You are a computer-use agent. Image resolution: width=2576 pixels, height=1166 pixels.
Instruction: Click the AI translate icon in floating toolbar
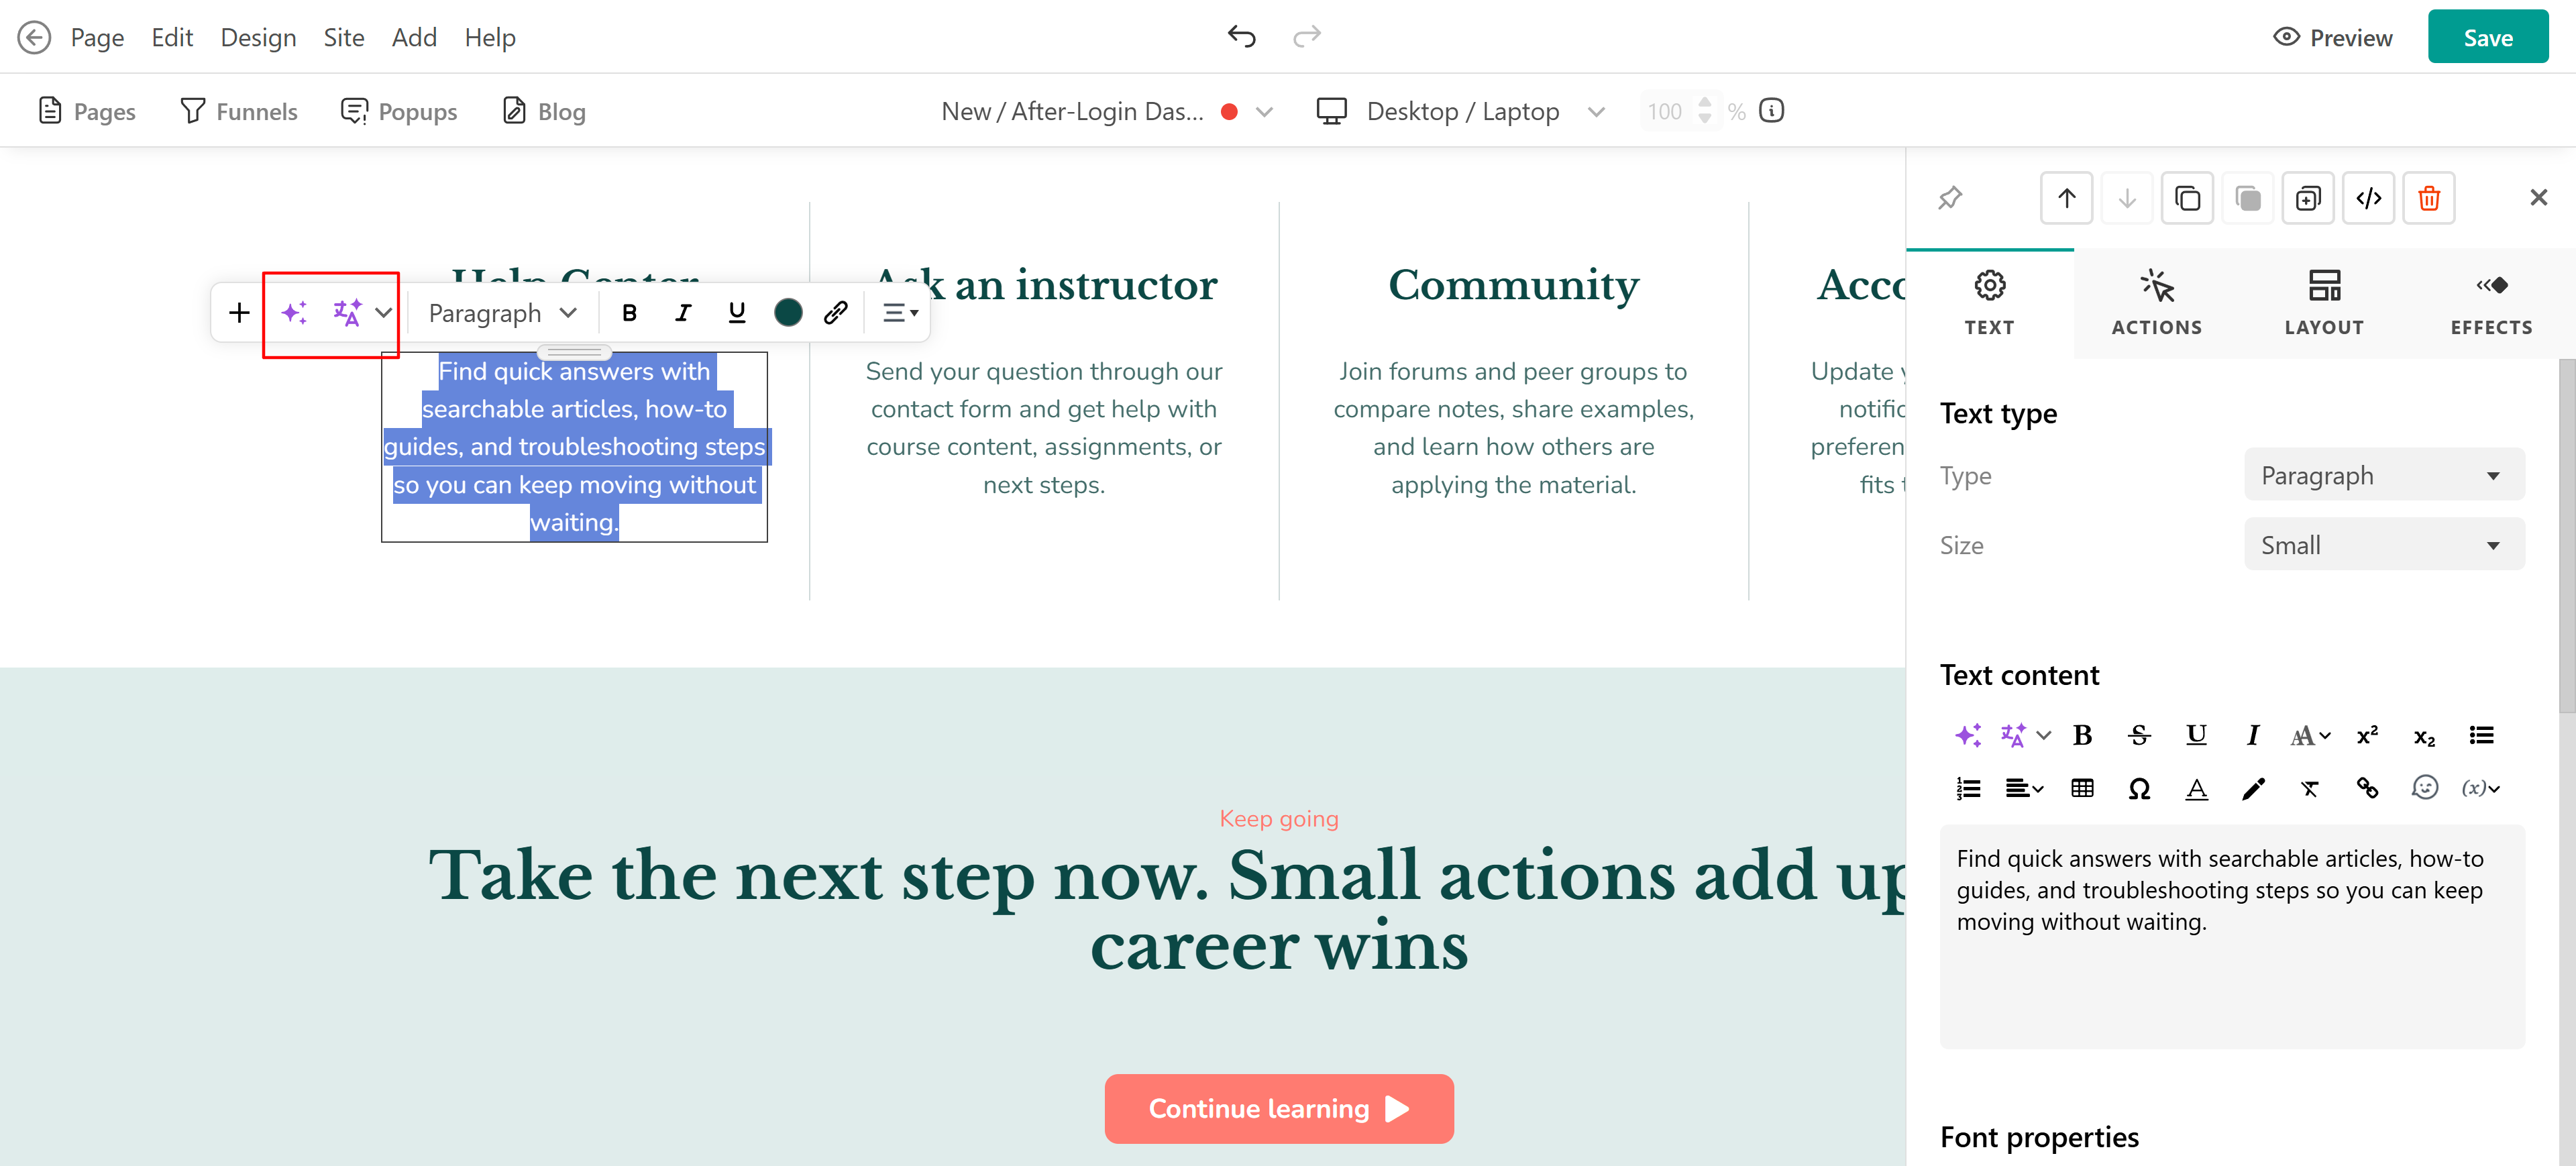[347, 313]
